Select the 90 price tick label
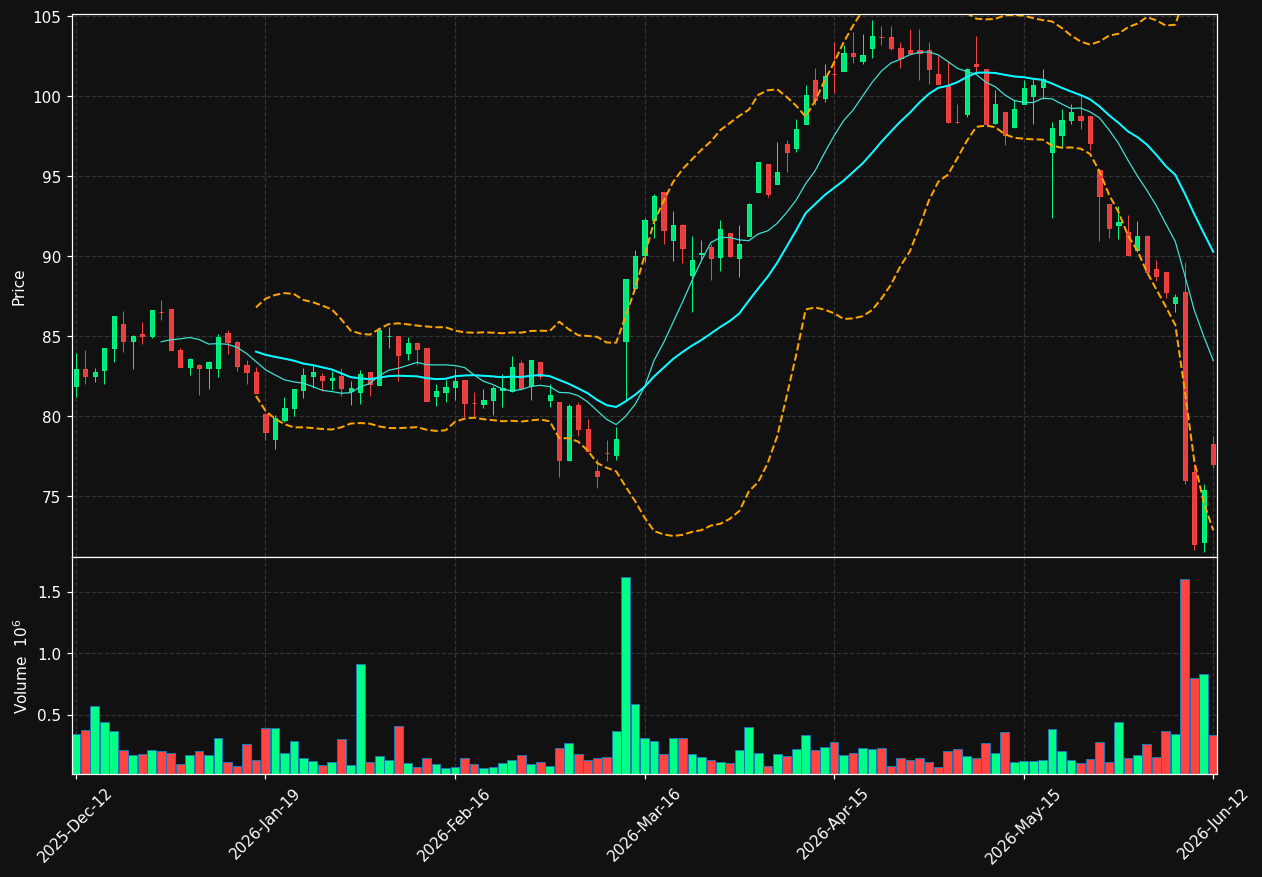 point(52,257)
